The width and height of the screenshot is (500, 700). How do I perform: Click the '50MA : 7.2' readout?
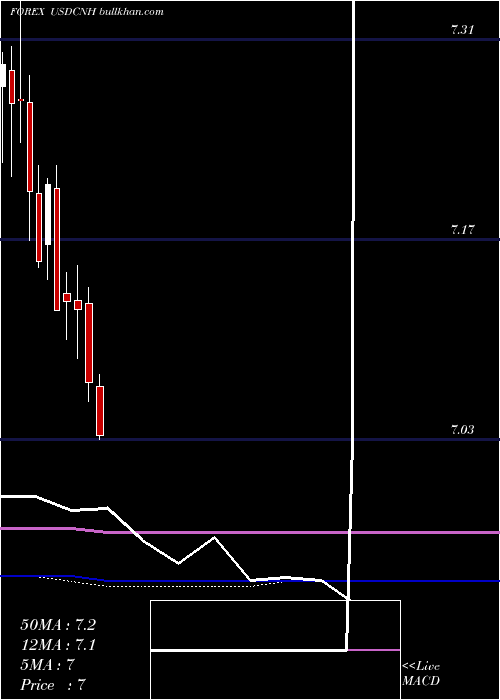tap(58, 625)
